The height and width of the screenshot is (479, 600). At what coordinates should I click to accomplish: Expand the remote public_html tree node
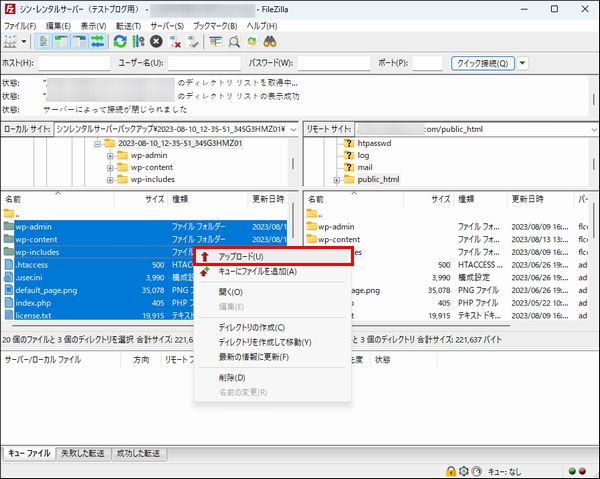click(337, 180)
